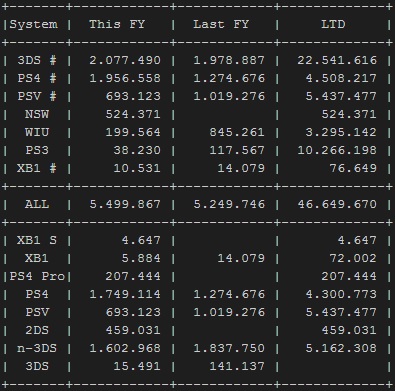Click PS3 LTD value 10.266.198
Screen dimensions: 395x391
[x=337, y=150]
